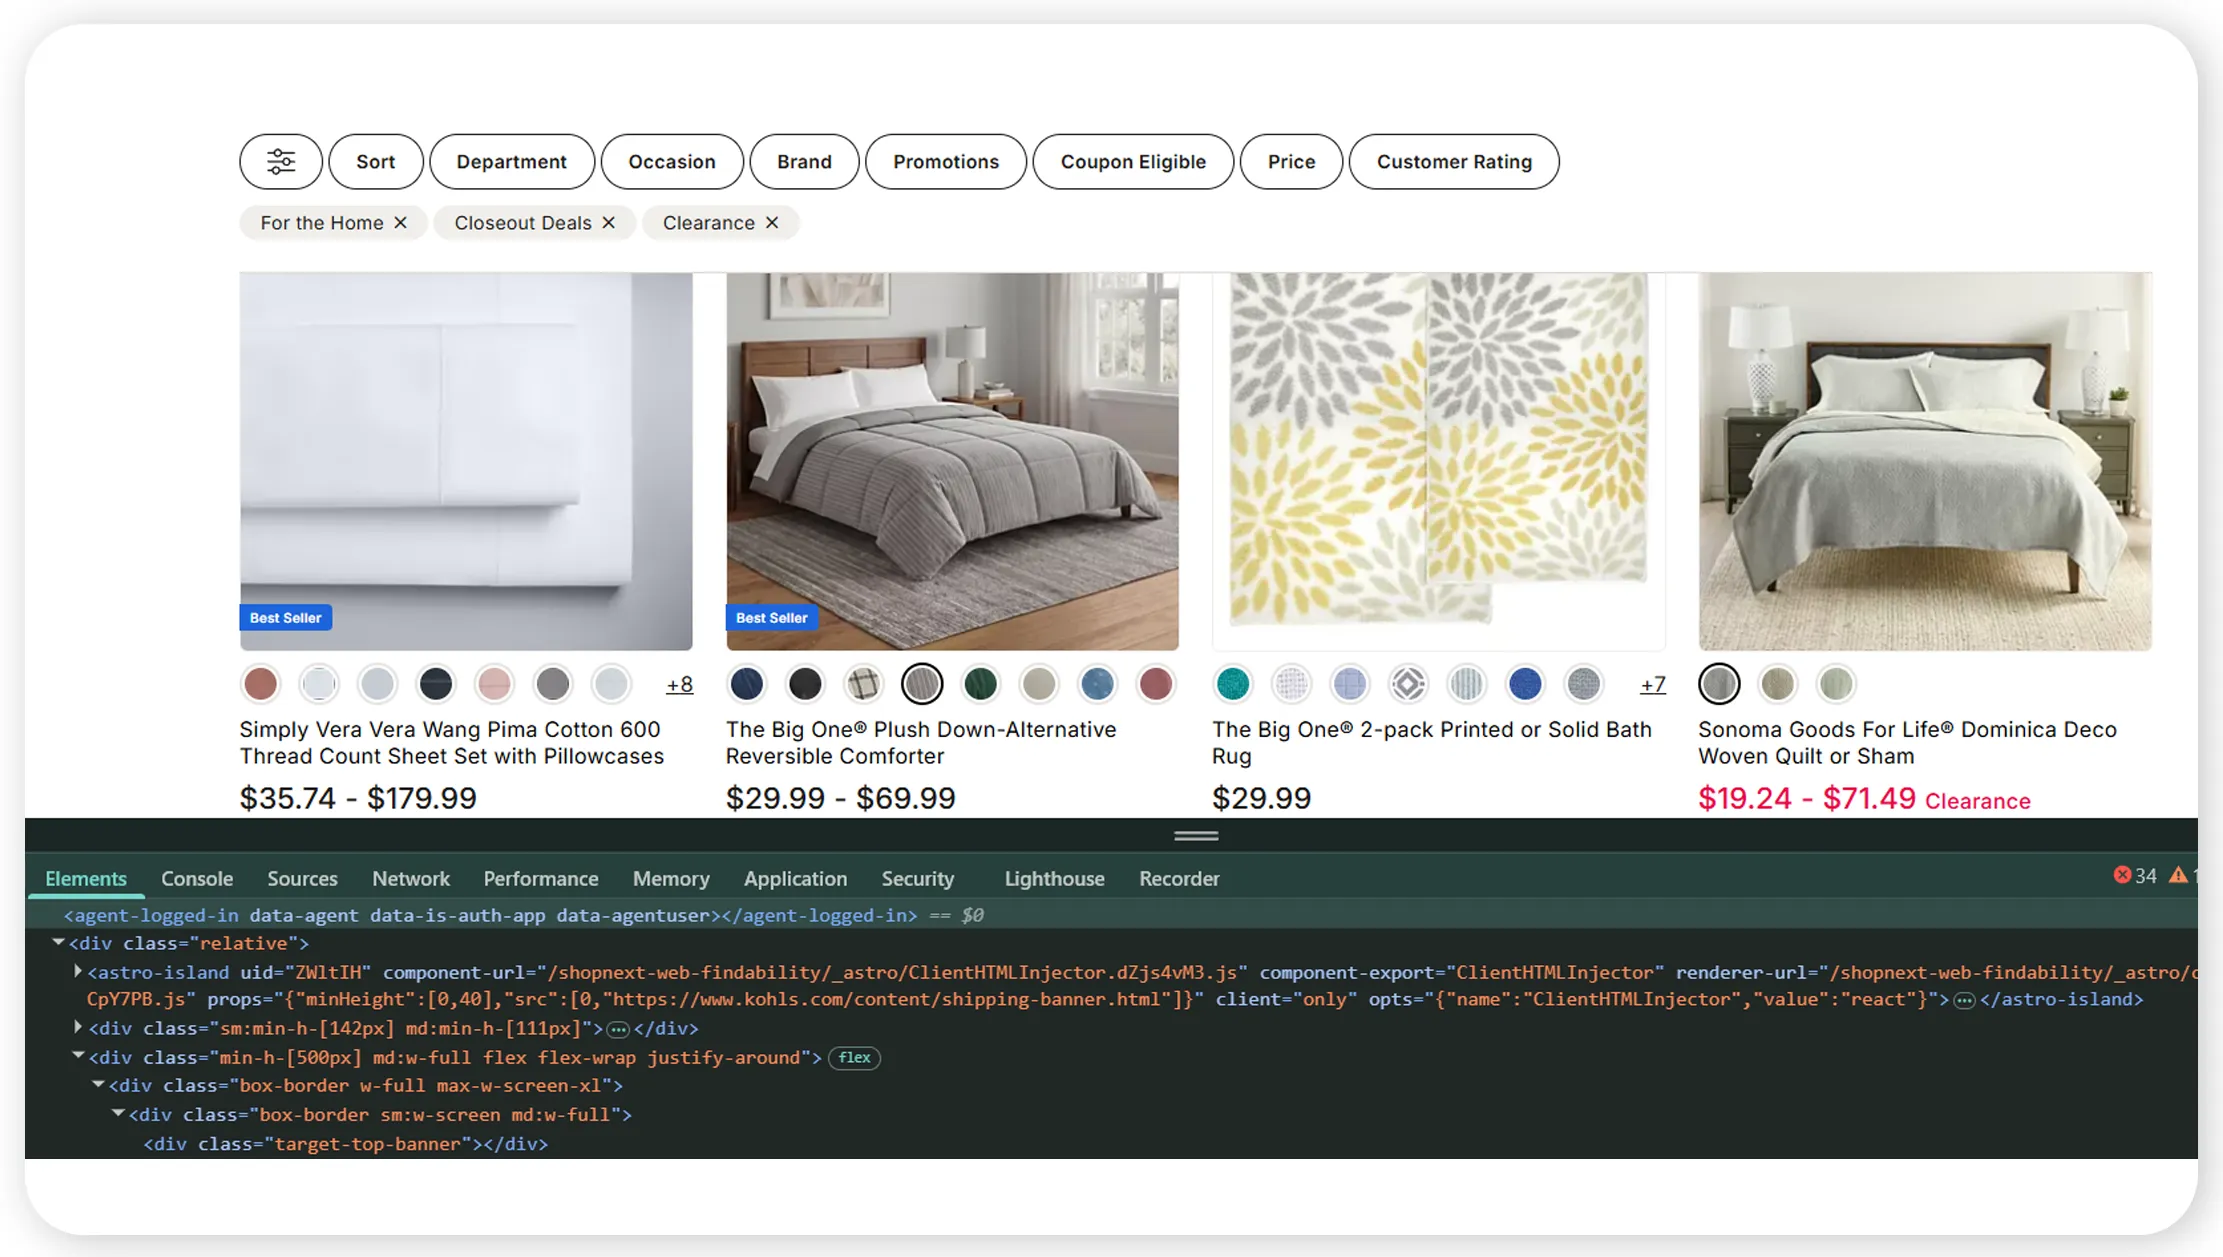The height and width of the screenshot is (1257, 2223).
Task: Open the Occasion filter
Action: point(672,161)
